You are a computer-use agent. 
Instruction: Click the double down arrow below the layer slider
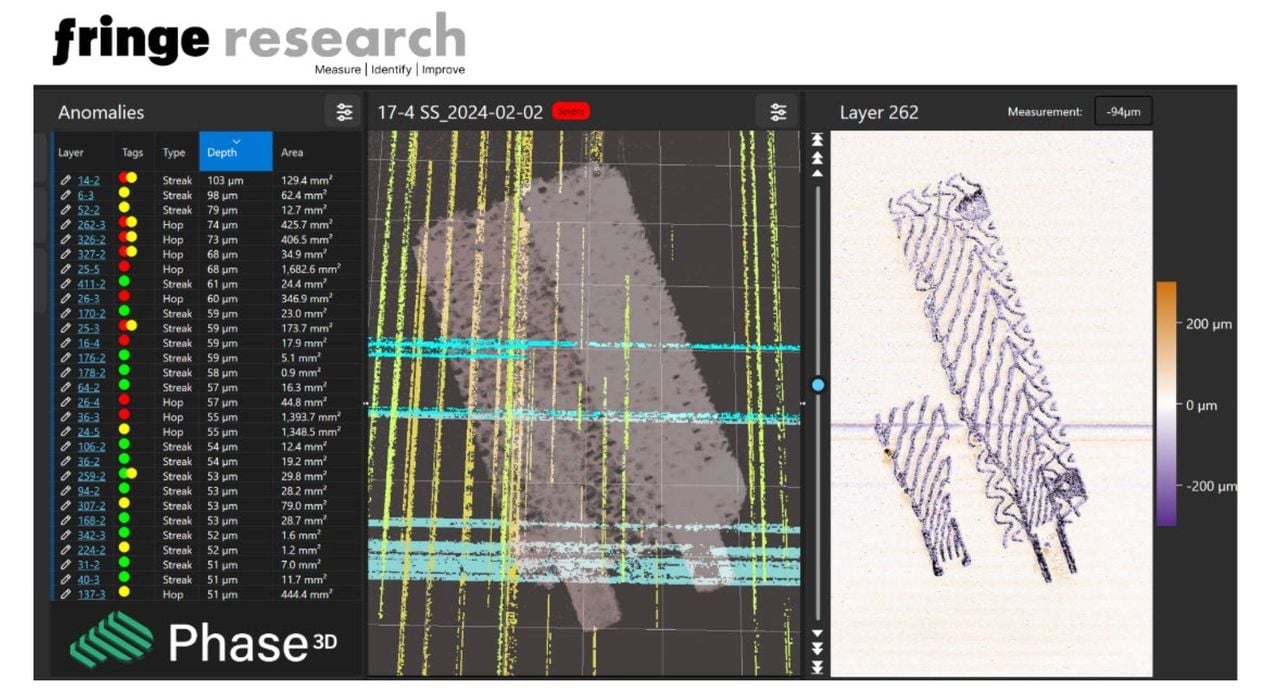[x=817, y=648]
